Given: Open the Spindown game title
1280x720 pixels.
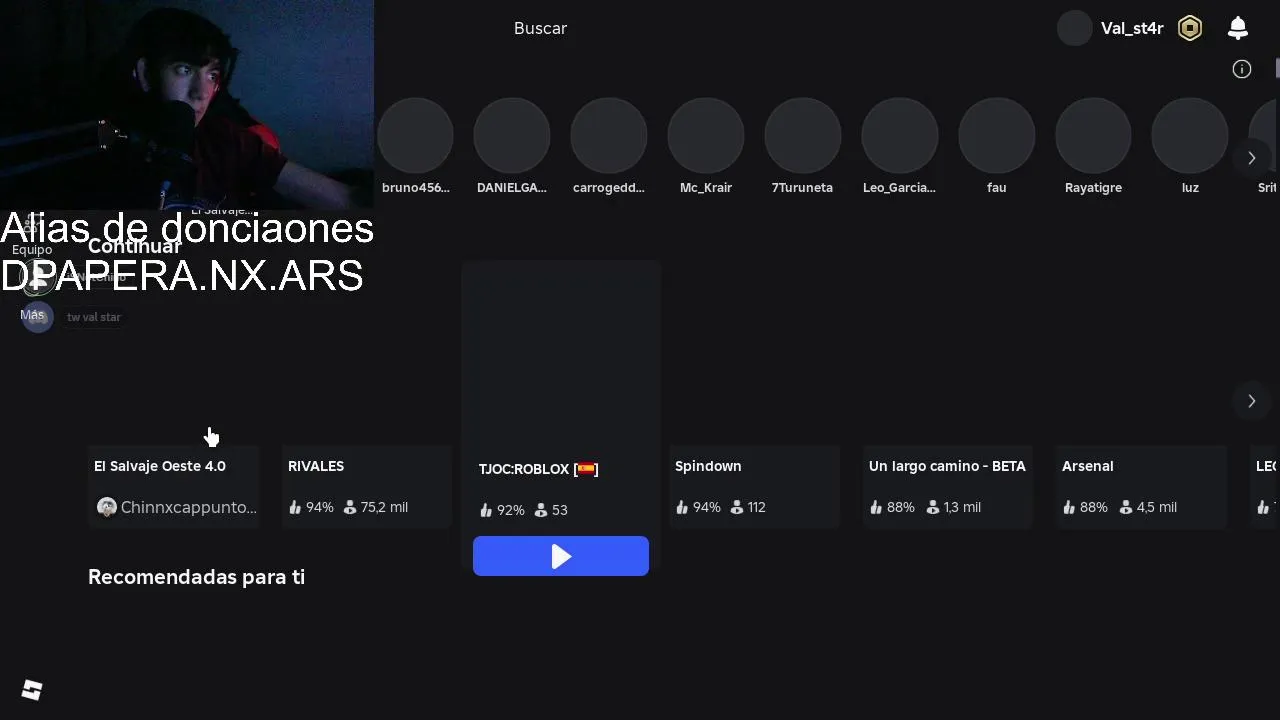Looking at the screenshot, I should tap(708, 466).
